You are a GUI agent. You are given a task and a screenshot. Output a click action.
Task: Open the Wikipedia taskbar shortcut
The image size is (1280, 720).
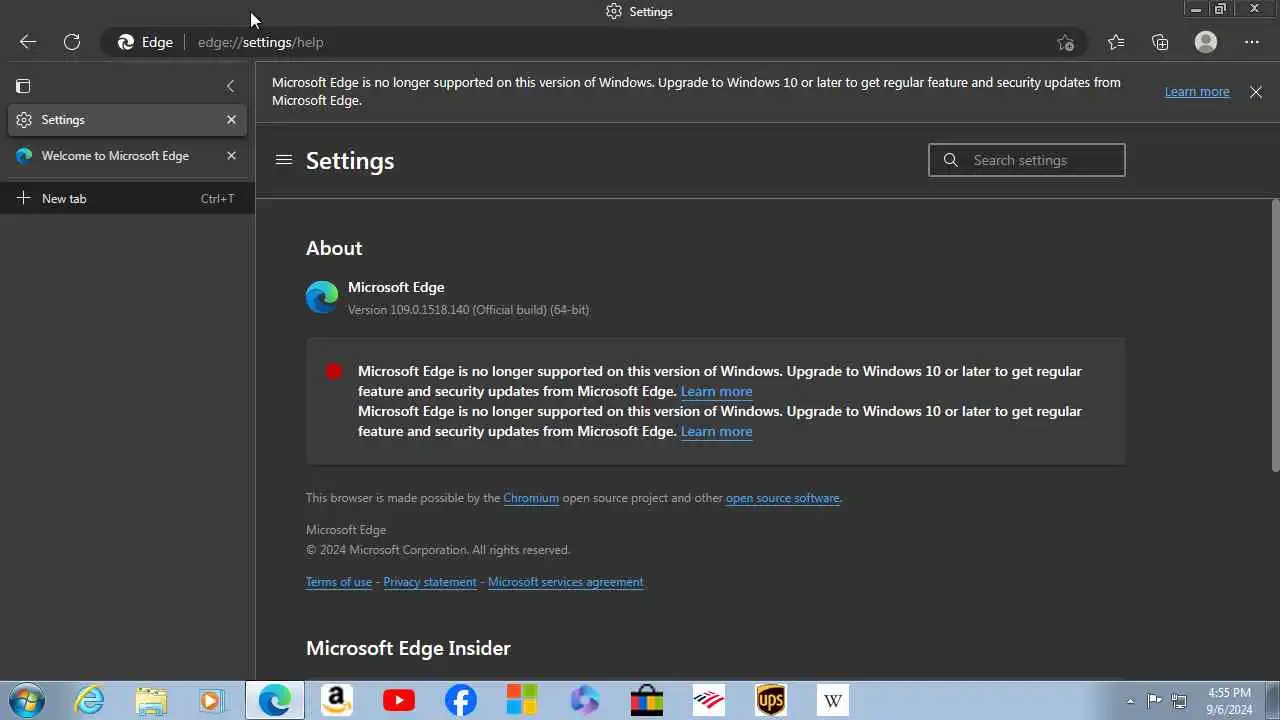[833, 700]
